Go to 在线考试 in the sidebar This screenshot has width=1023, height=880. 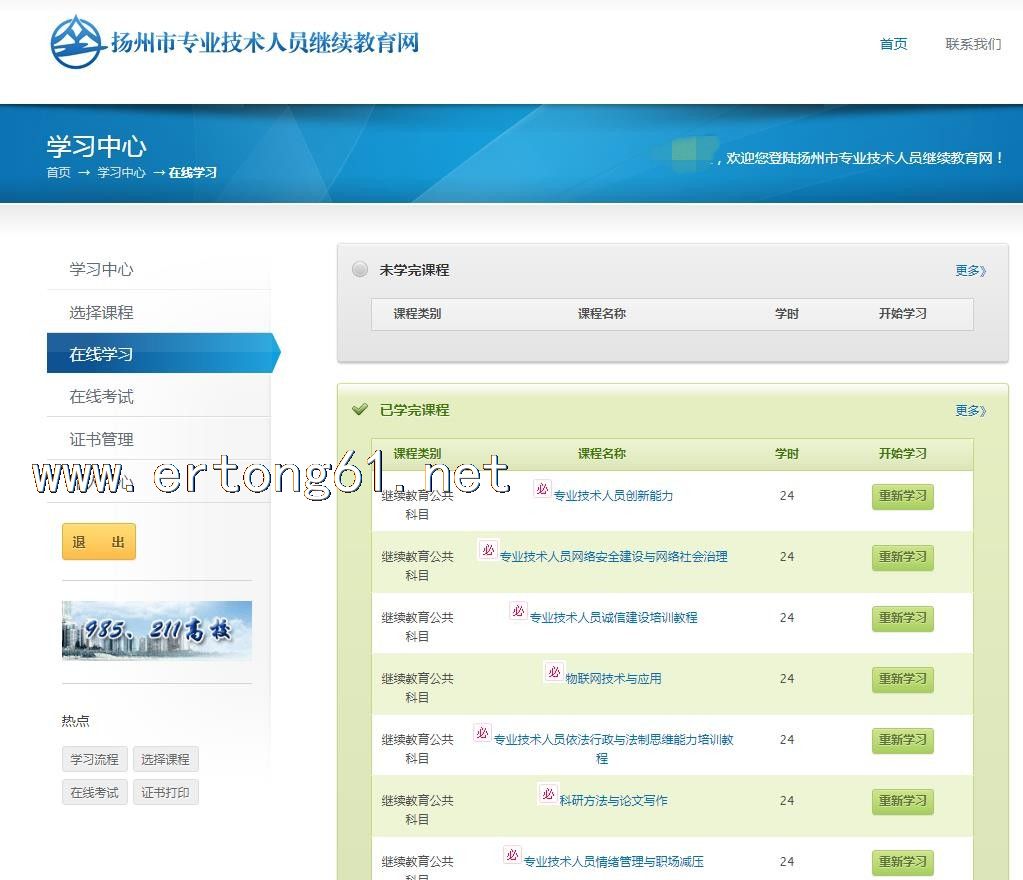[101, 397]
